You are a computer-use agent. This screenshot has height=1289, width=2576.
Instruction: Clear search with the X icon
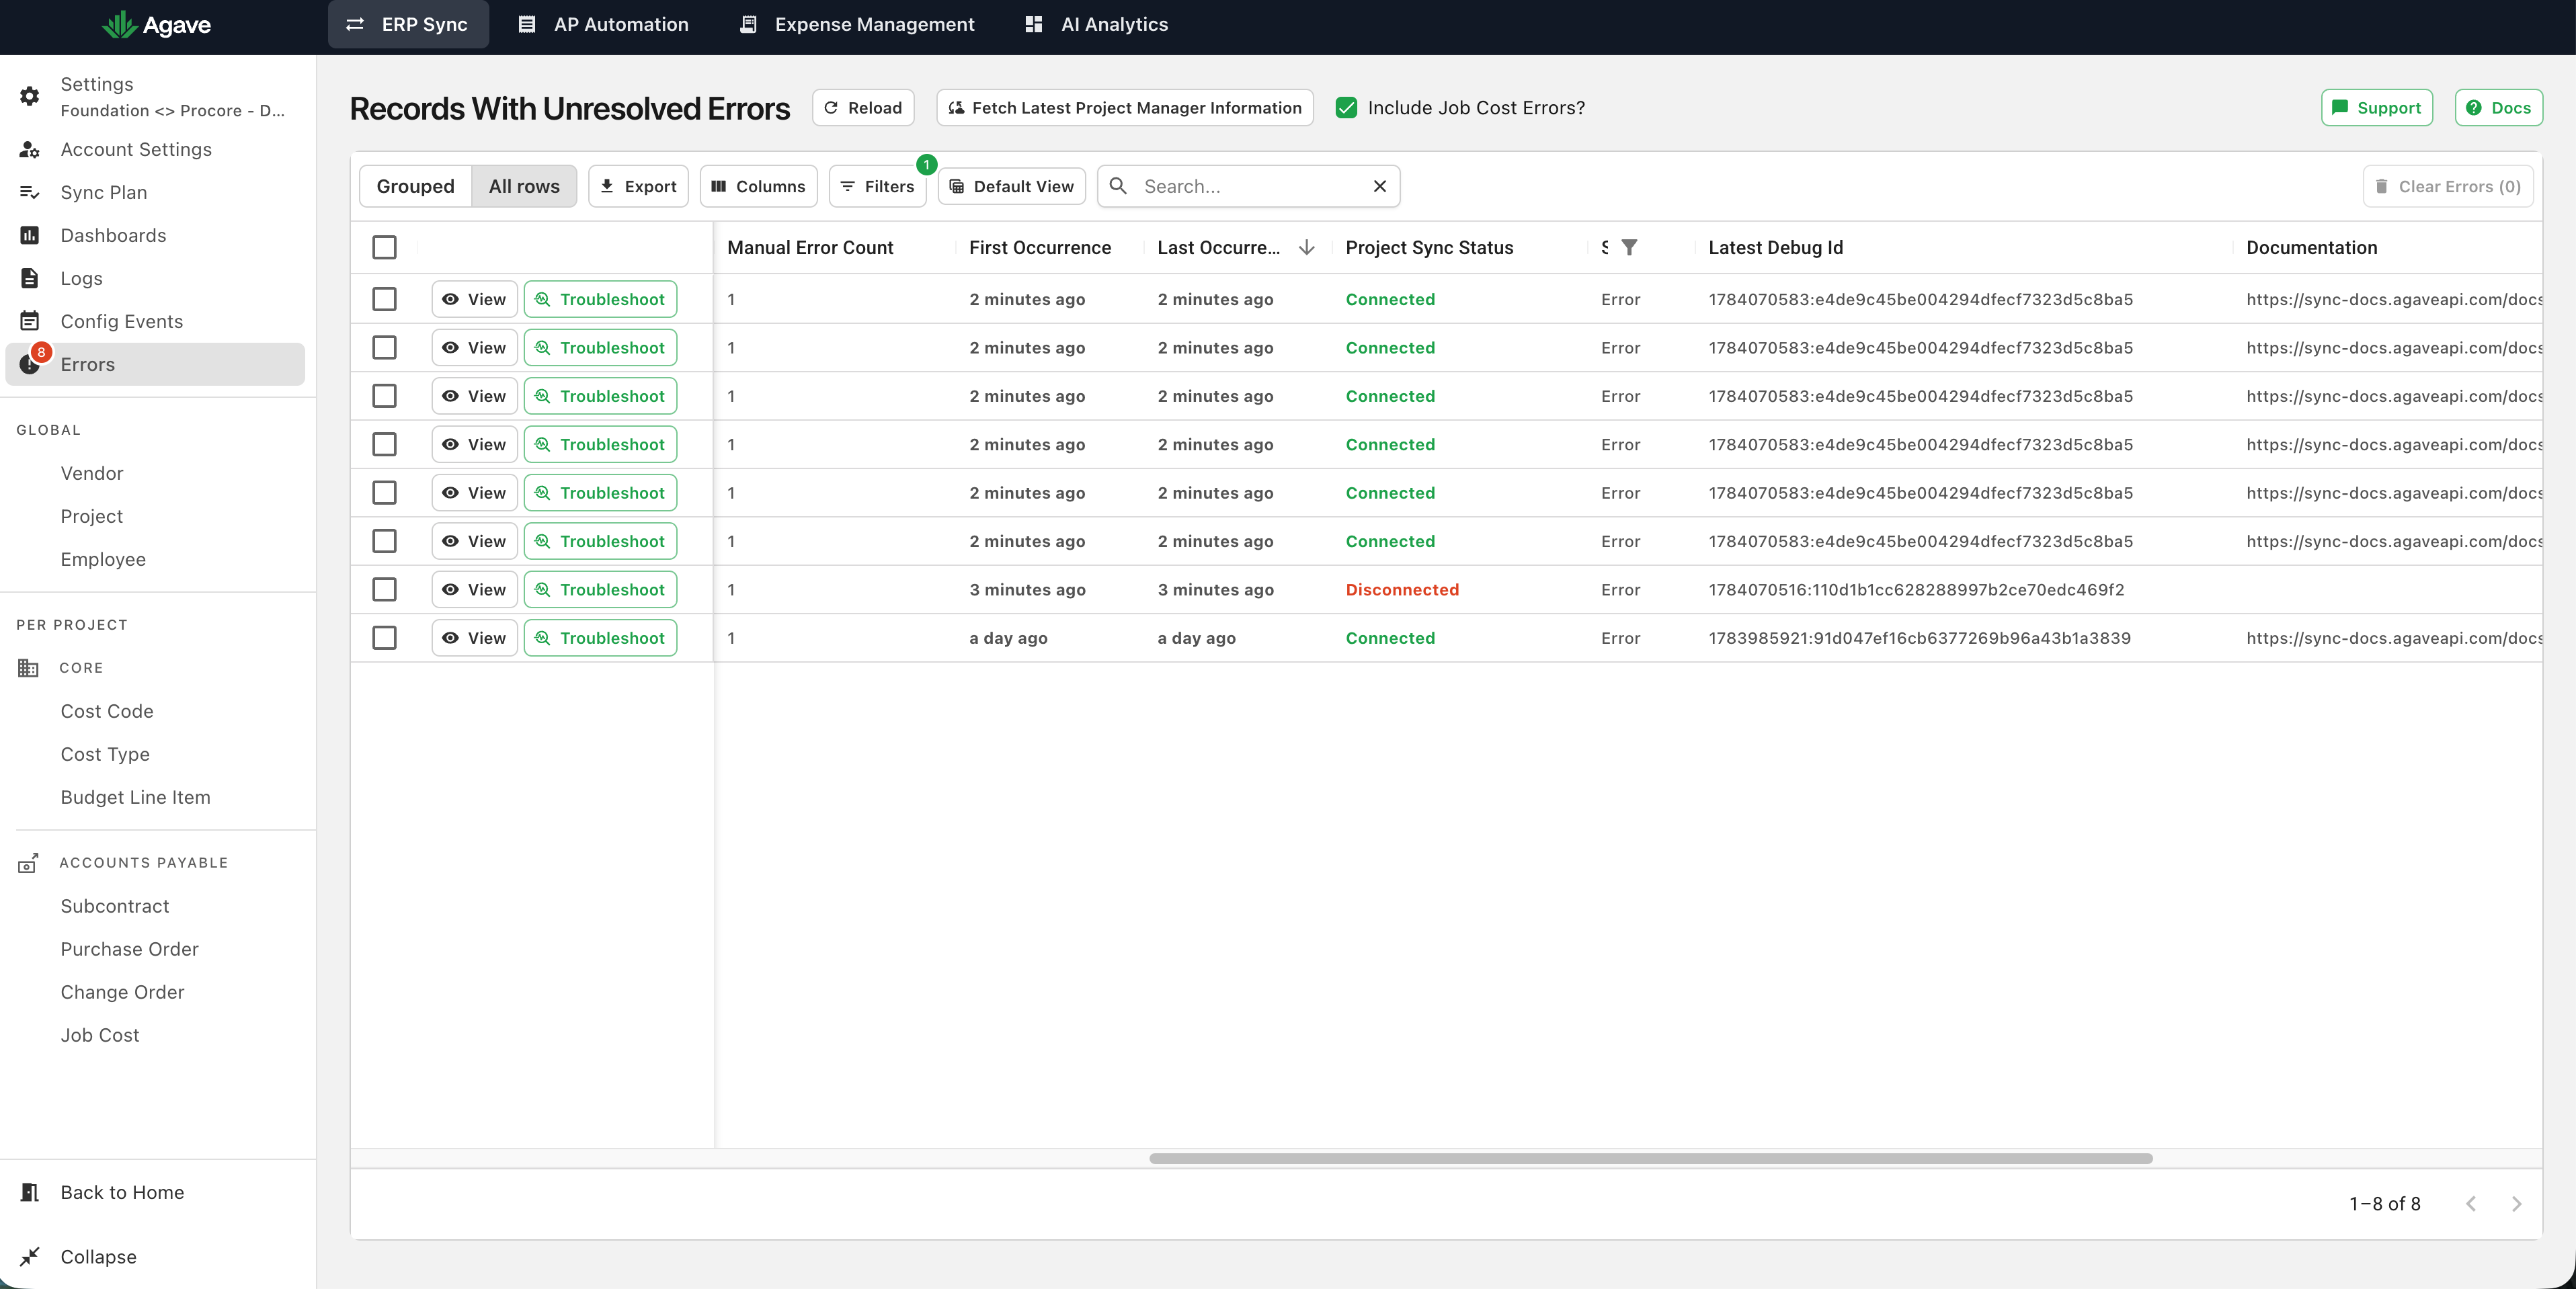pyautogui.click(x=1380, y=186)
